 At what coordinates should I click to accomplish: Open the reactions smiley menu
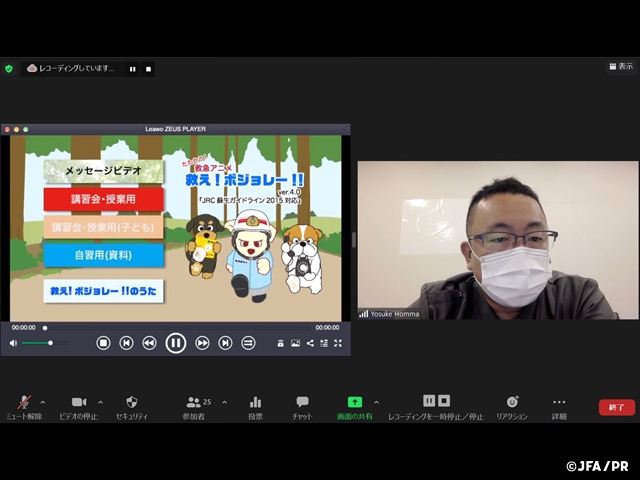pos(512,407)
